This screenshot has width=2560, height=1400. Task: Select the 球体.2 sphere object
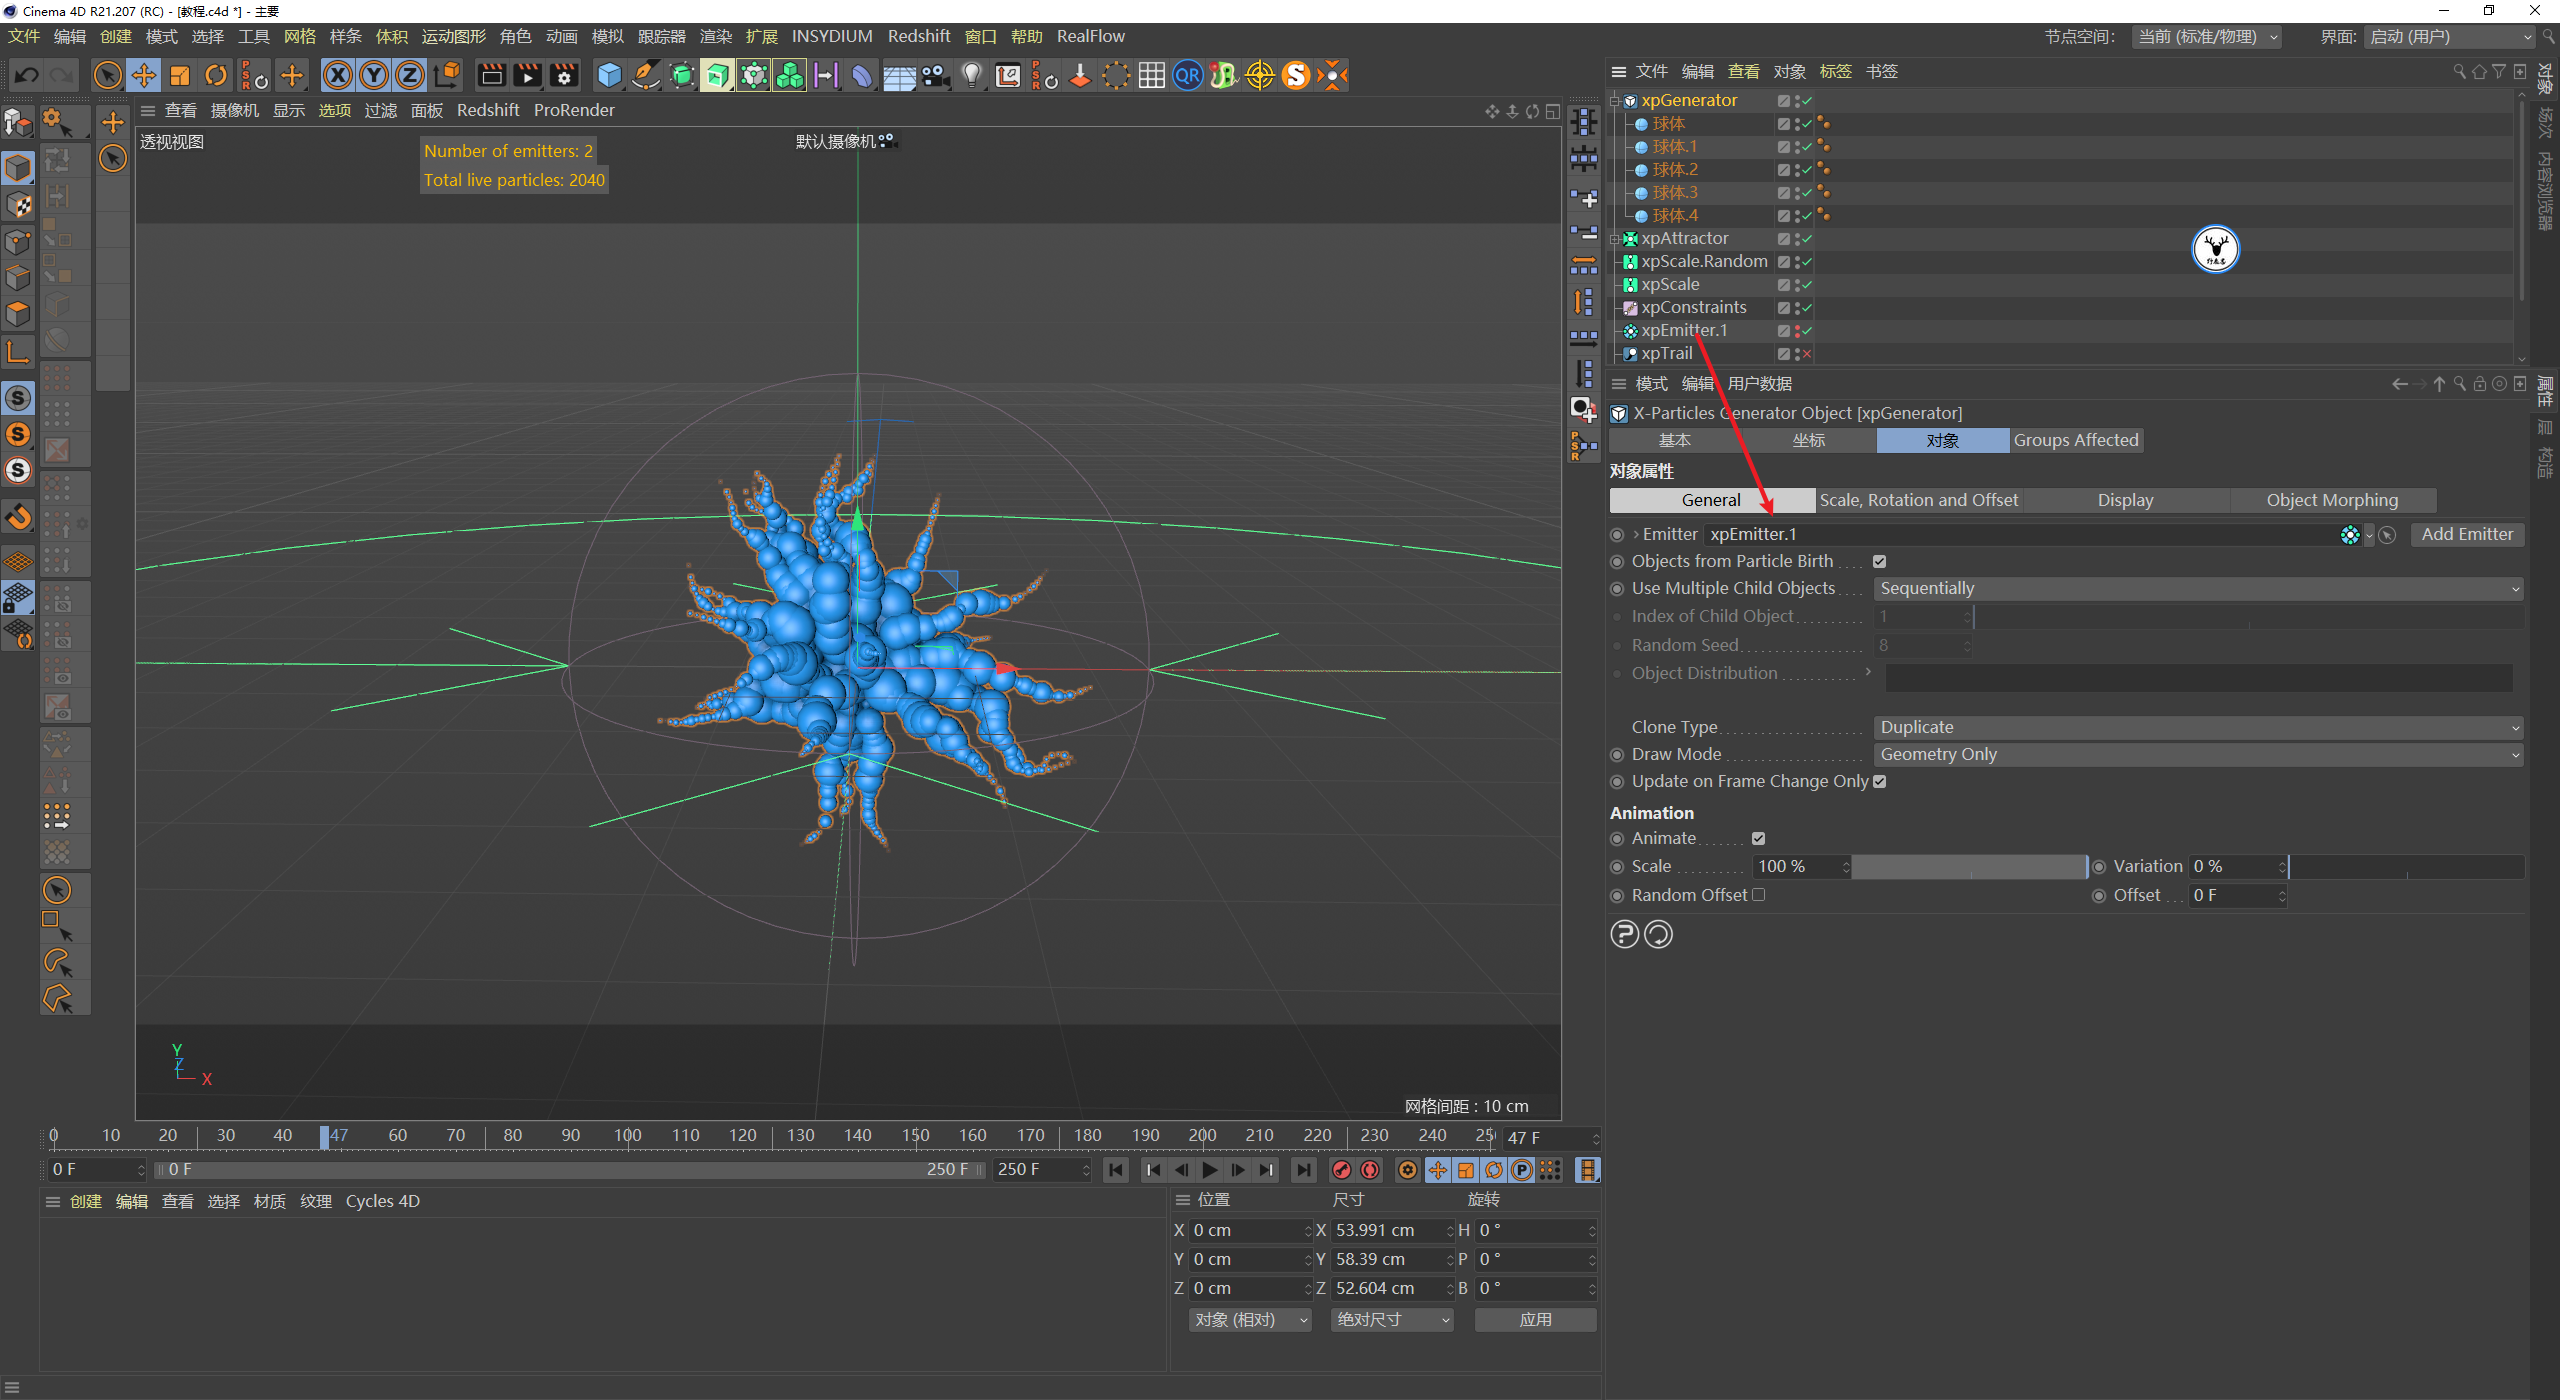click(1675, 170)
